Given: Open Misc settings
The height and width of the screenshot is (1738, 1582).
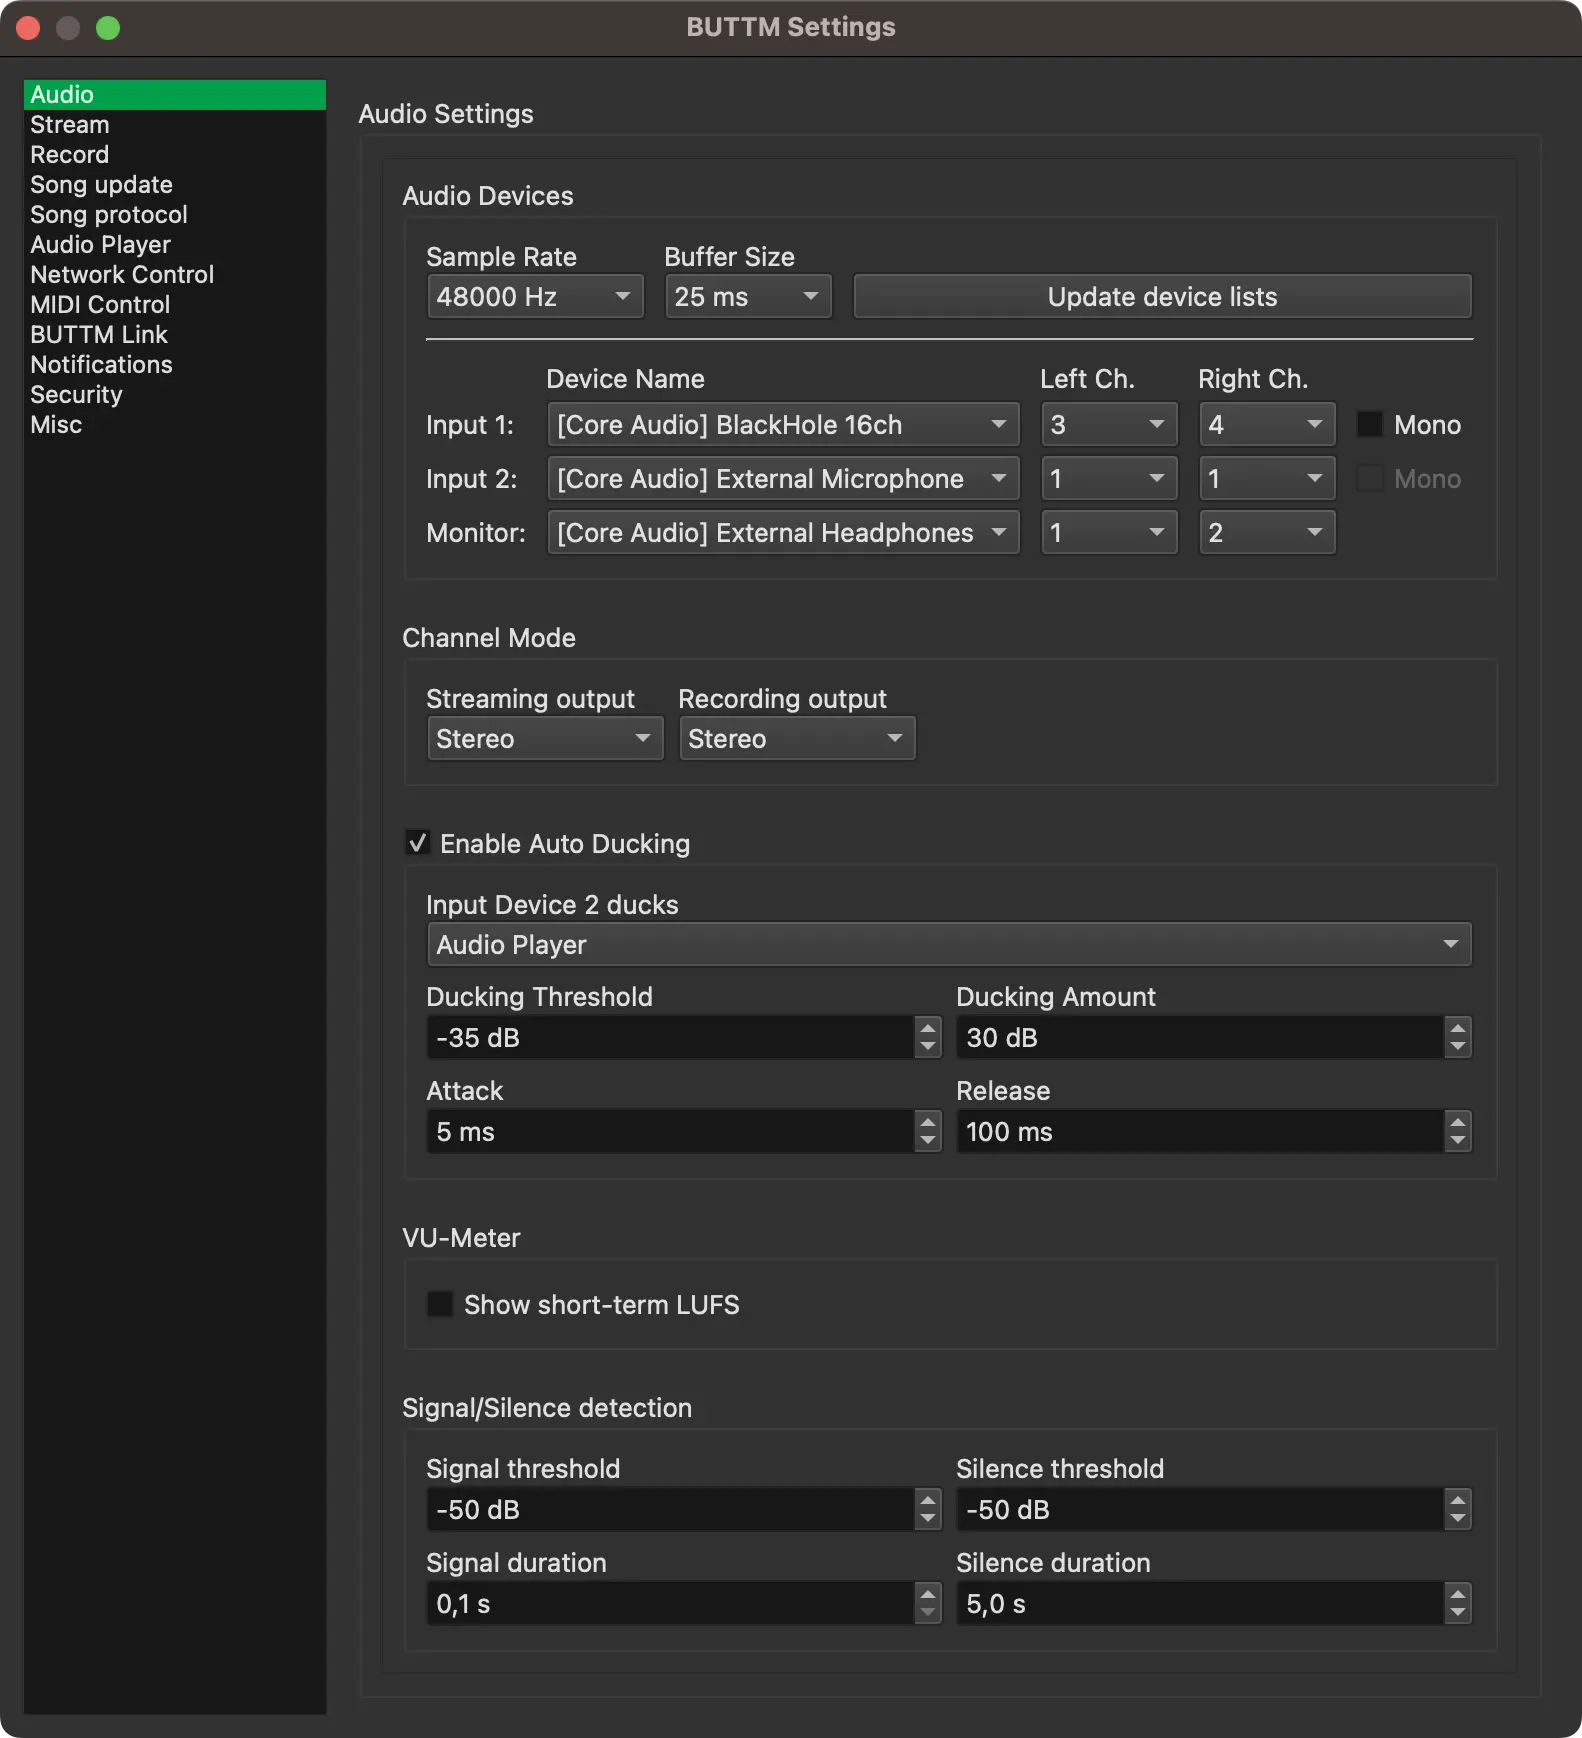Looking at the screenshot, I should 174,424.
